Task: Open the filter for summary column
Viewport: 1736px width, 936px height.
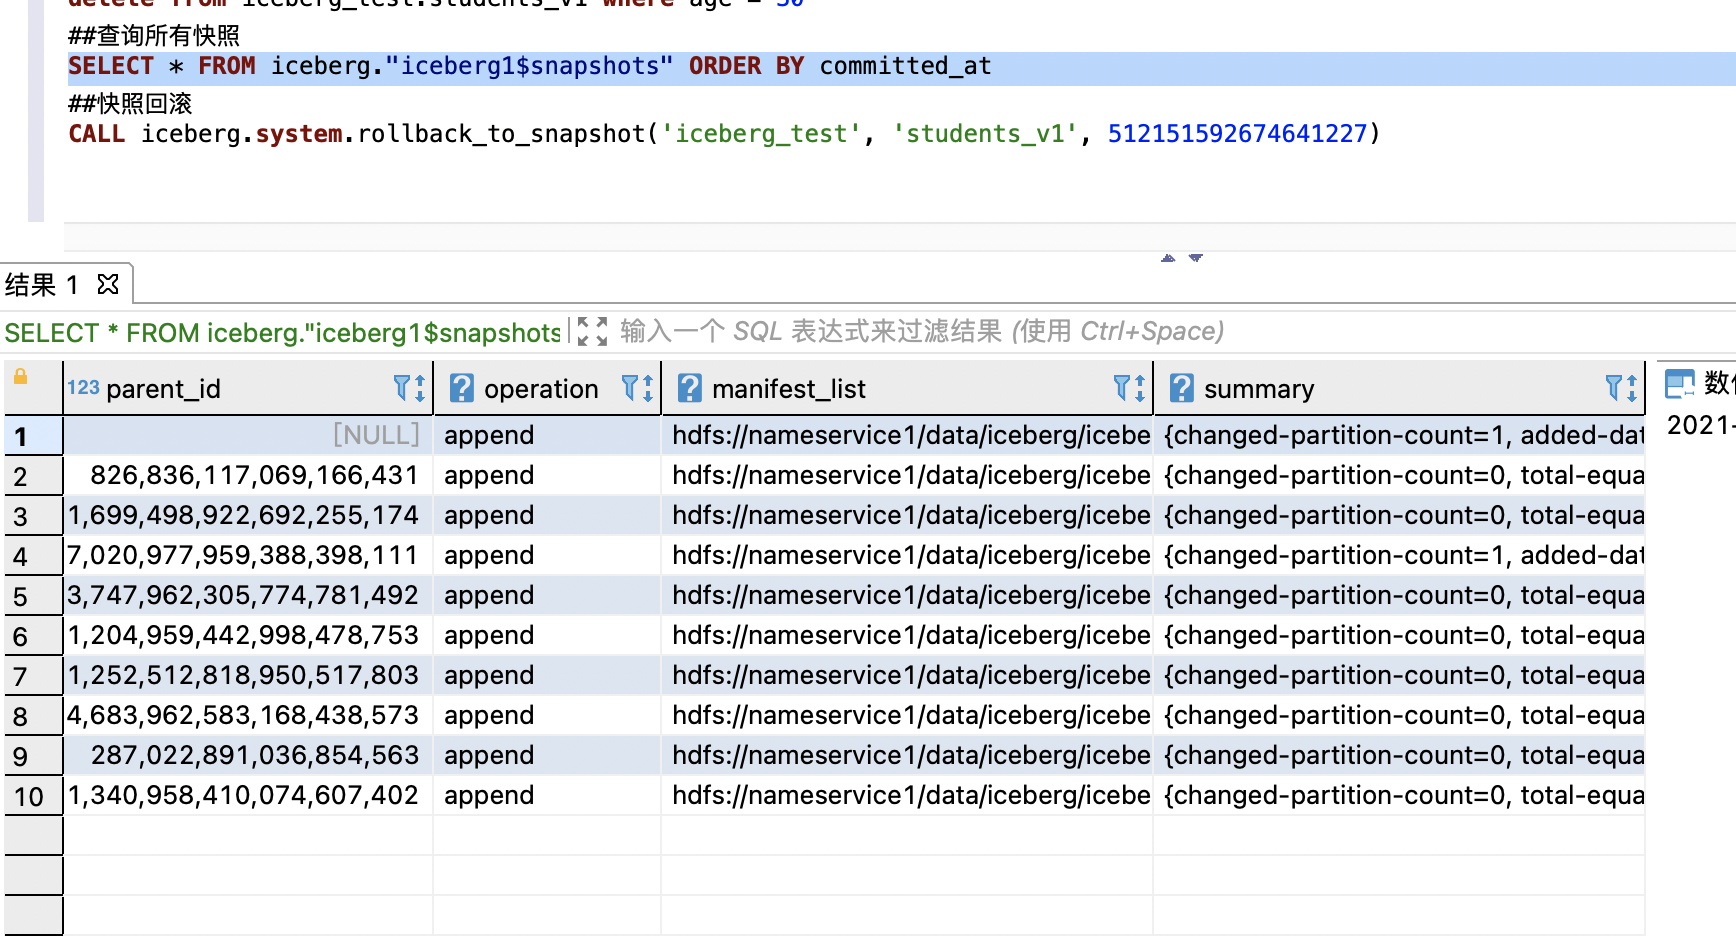Action: [1614, 387]
